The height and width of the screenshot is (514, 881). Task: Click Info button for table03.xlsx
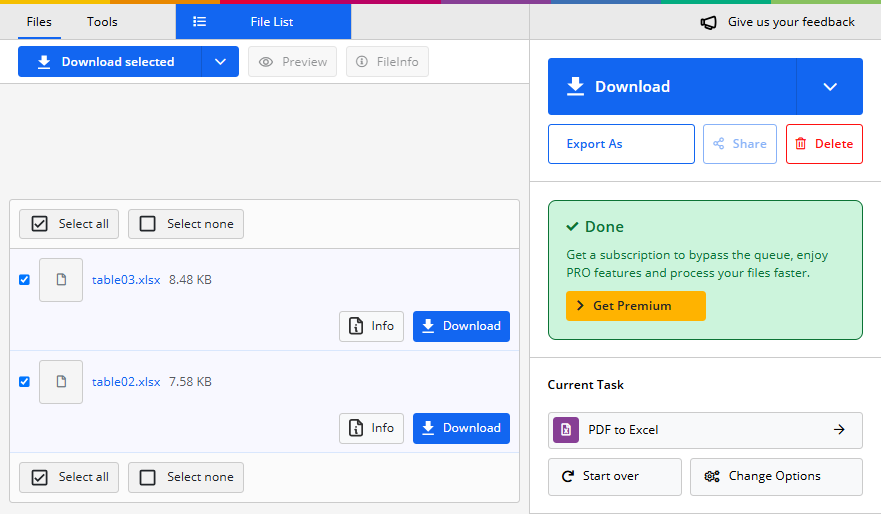[x=371, y=326]
